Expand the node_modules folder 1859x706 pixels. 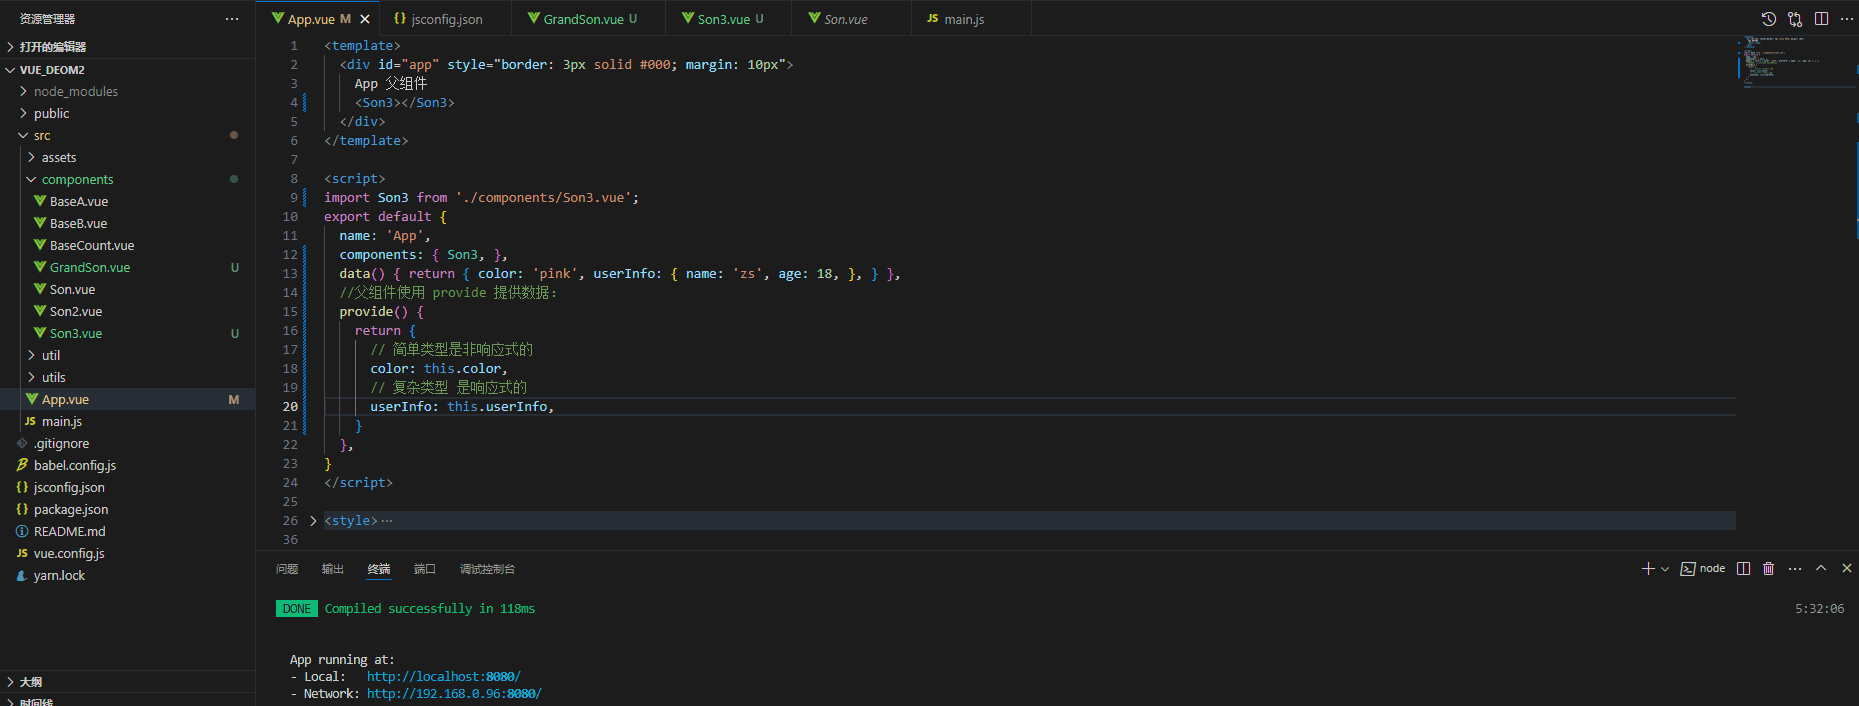(127, 91)
